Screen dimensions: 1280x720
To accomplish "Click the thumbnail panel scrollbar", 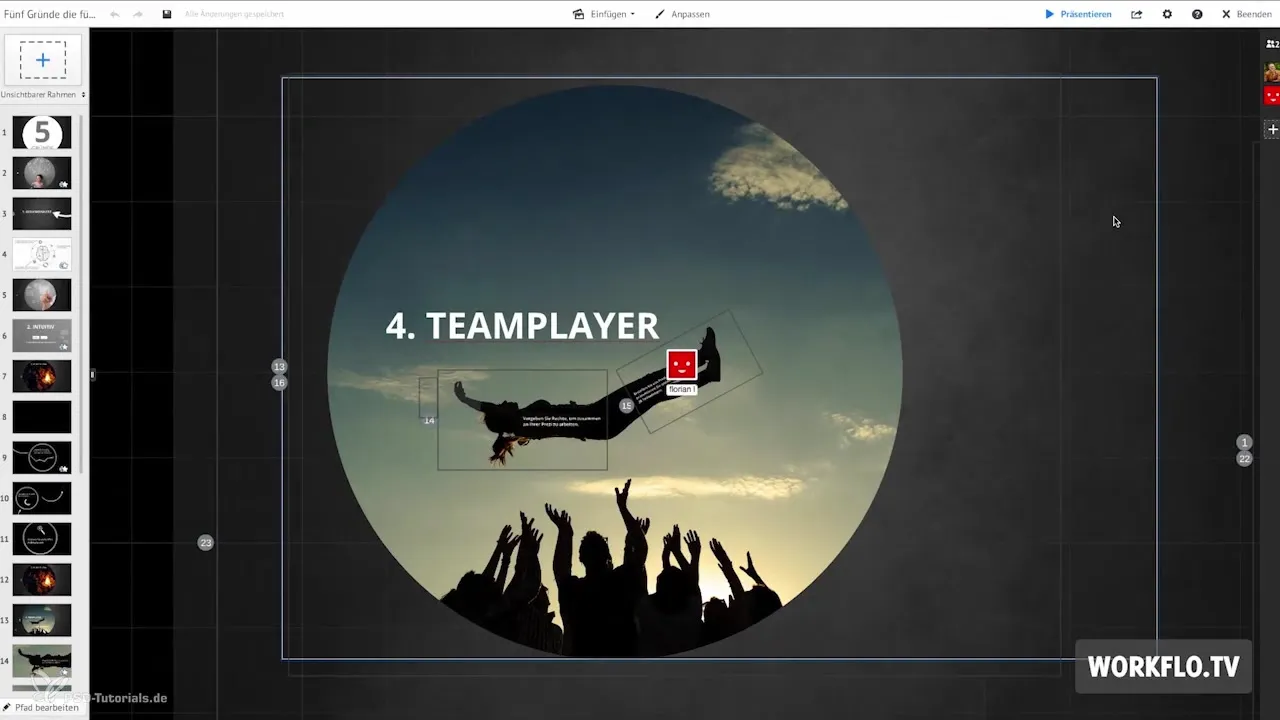I will click(82, 295).
